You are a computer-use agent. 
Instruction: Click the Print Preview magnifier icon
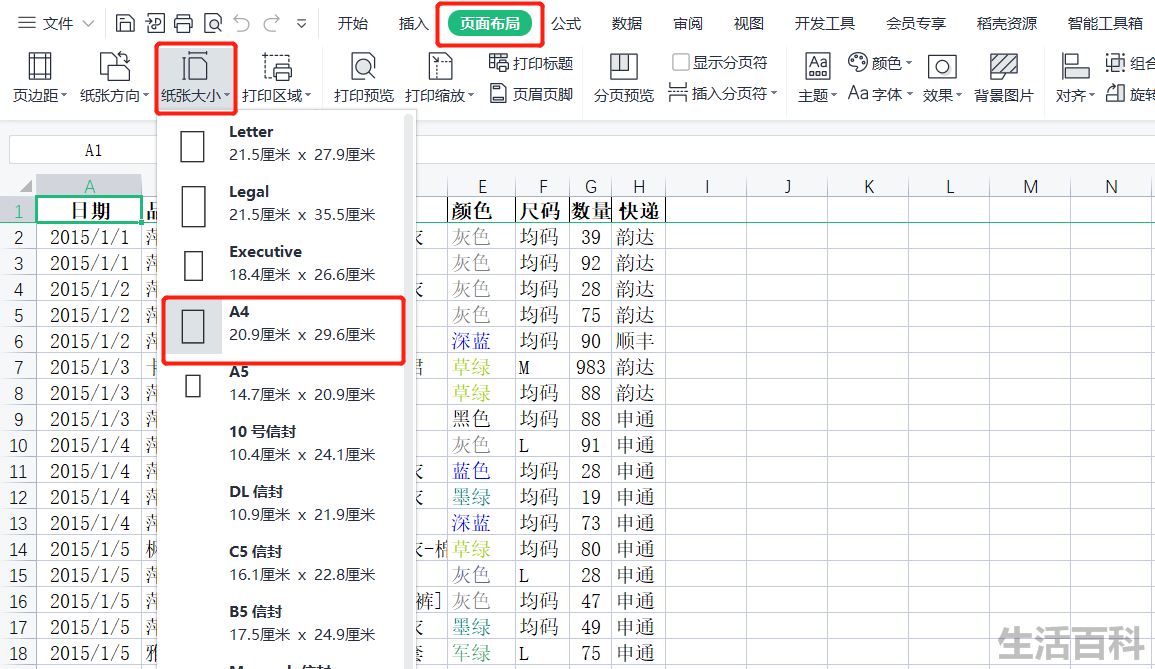pyautogui.click(x=213, y=24)
